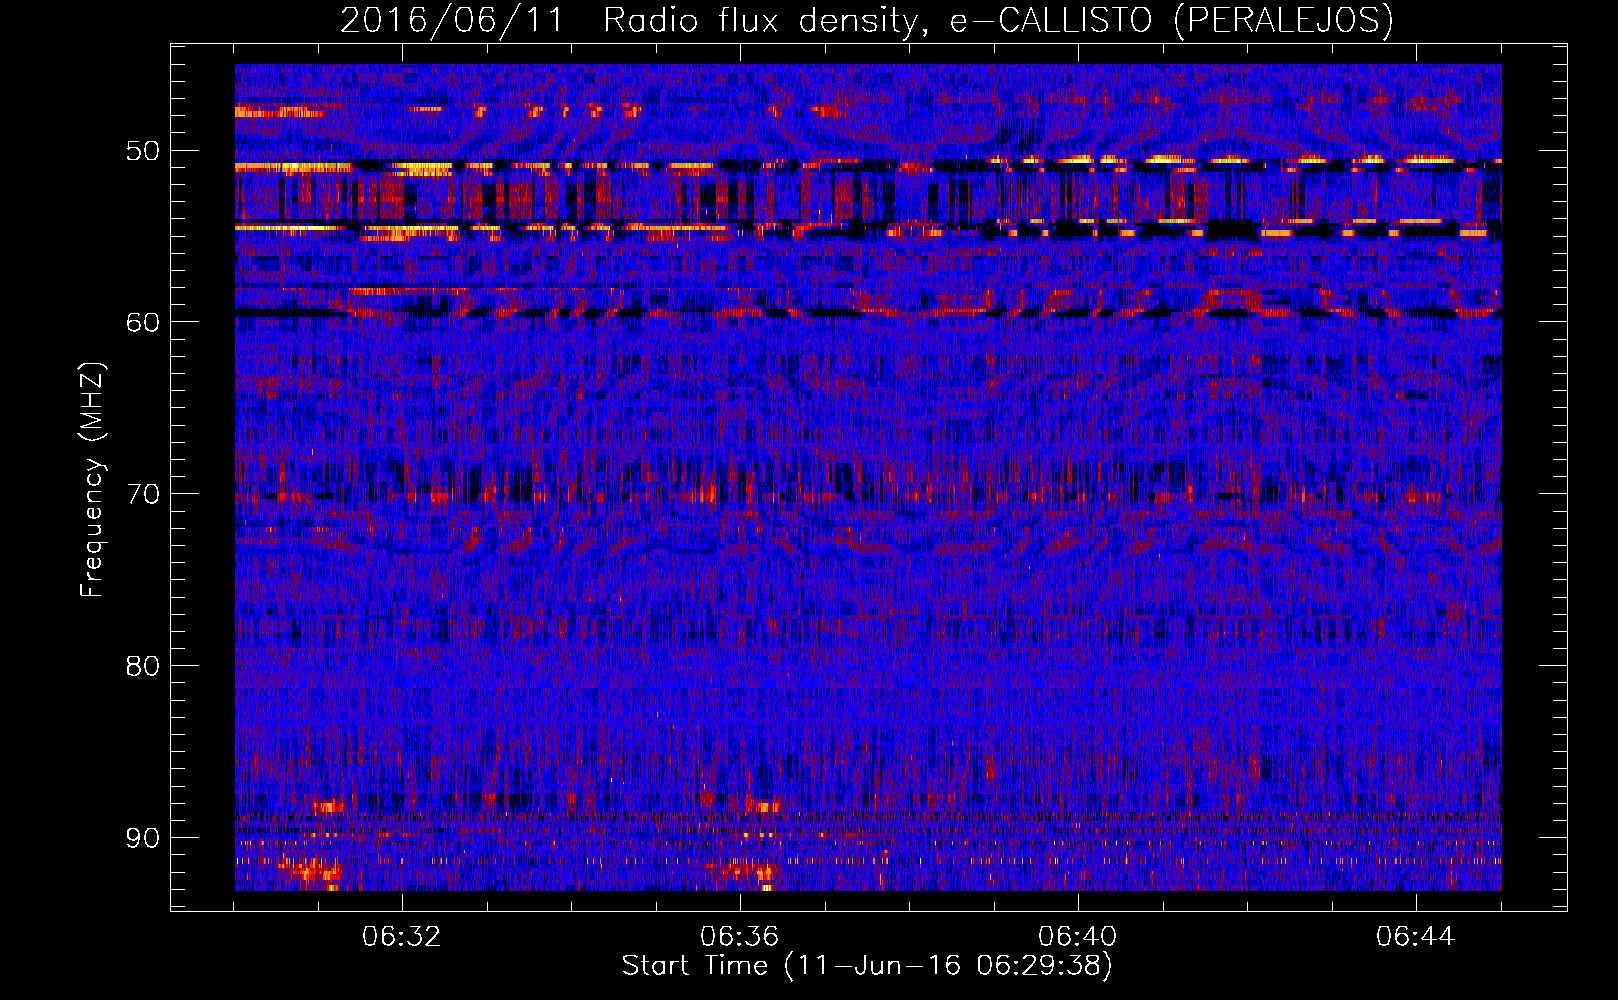The height and width of the screenshot is (1000, 1618).
Task: Click the 'Frequency (MHZ)' axis label
Action: (91, 479)
